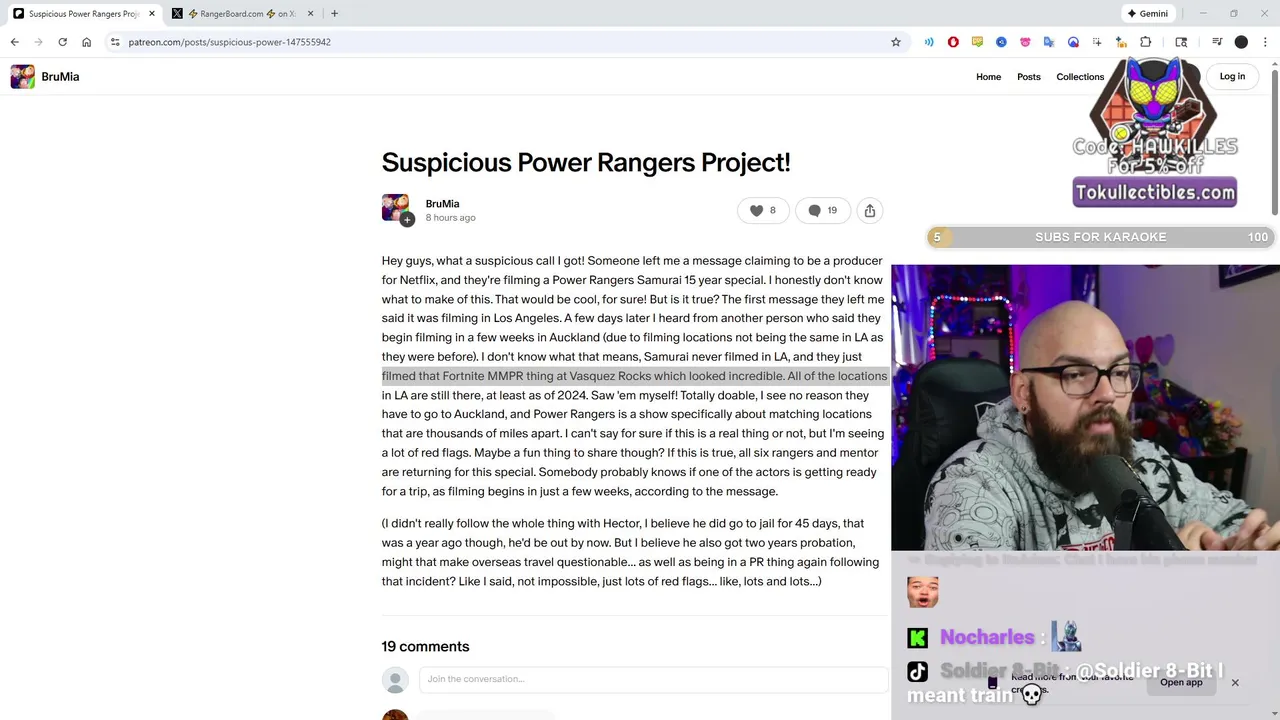Open comments via the speech-bubble 19 button
This screenshot has height=720, width=1280.
(822, 210)
